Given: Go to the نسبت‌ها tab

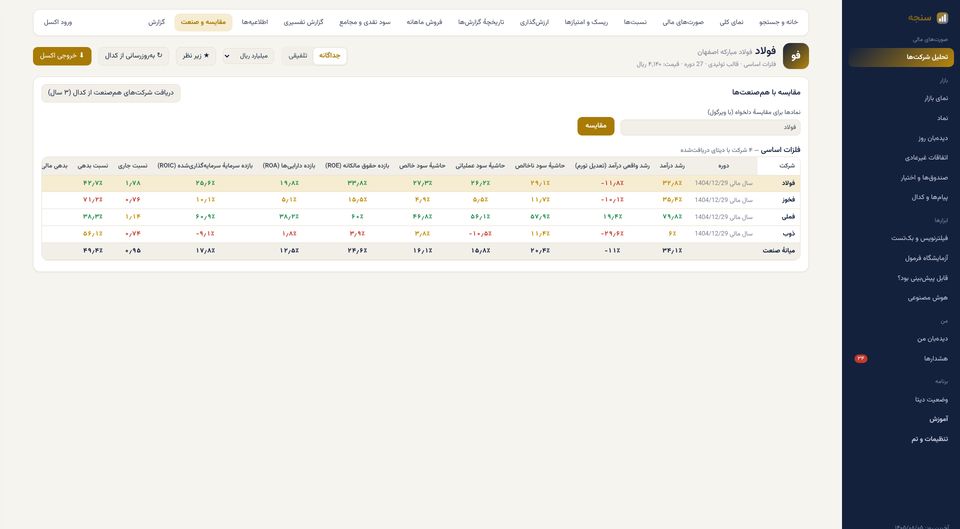Looking at the screenshot, I should point(635,22).
